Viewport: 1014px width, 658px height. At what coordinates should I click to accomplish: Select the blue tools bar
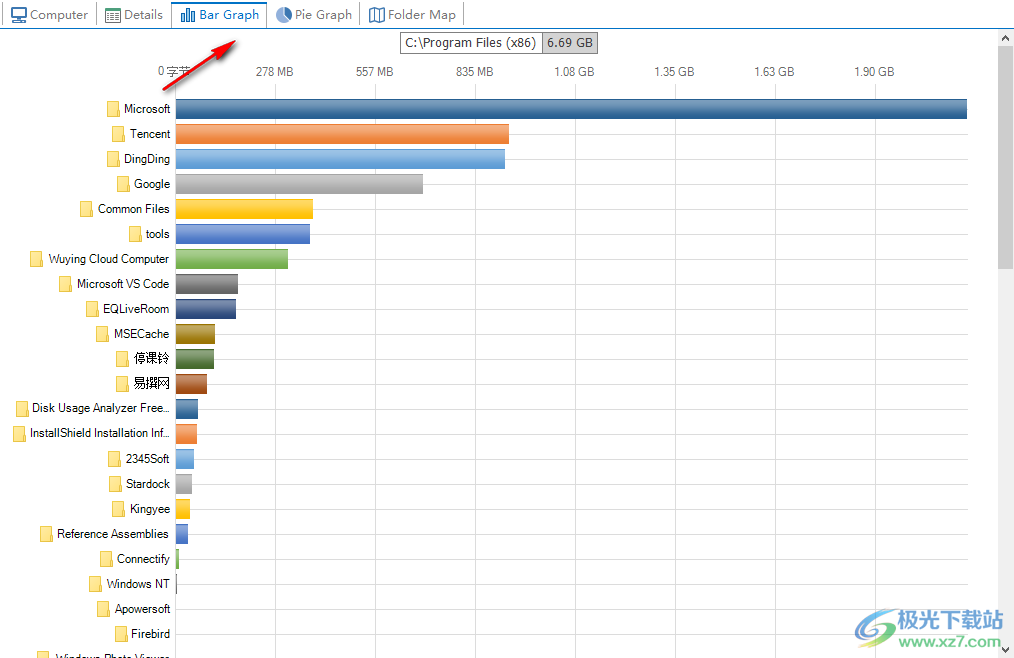tap(243, 234)
